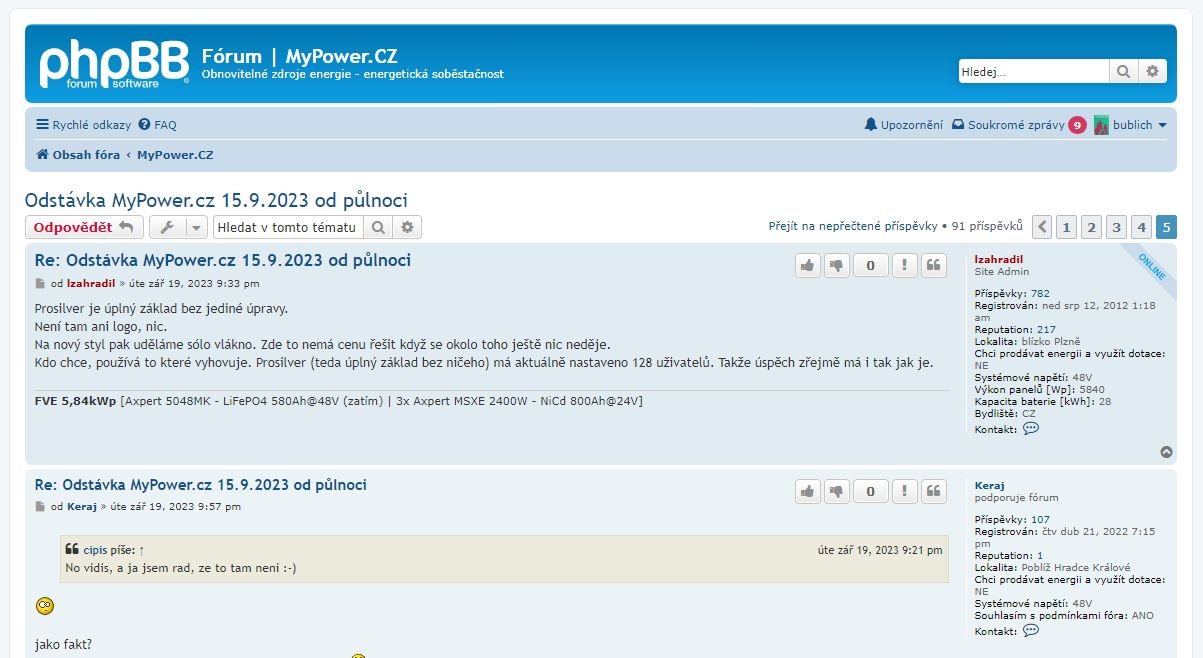The image size is (1203, 658).
Task: Open Soukromé zprávy inbox
Action: coord(1008,125)
